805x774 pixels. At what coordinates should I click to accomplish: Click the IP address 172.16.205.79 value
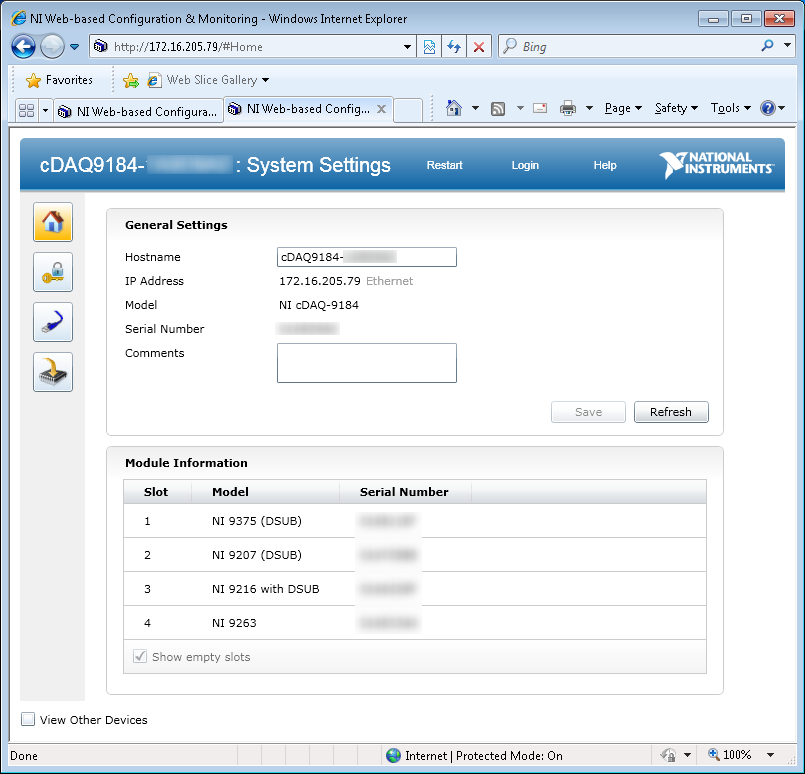(320, 281)
